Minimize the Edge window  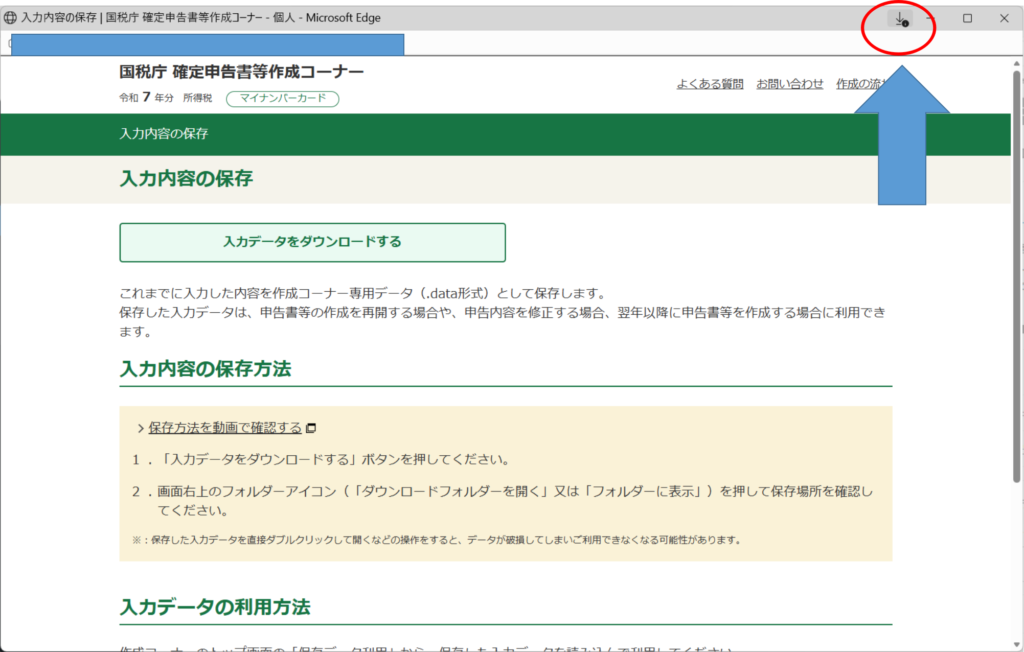click(931, 18)
